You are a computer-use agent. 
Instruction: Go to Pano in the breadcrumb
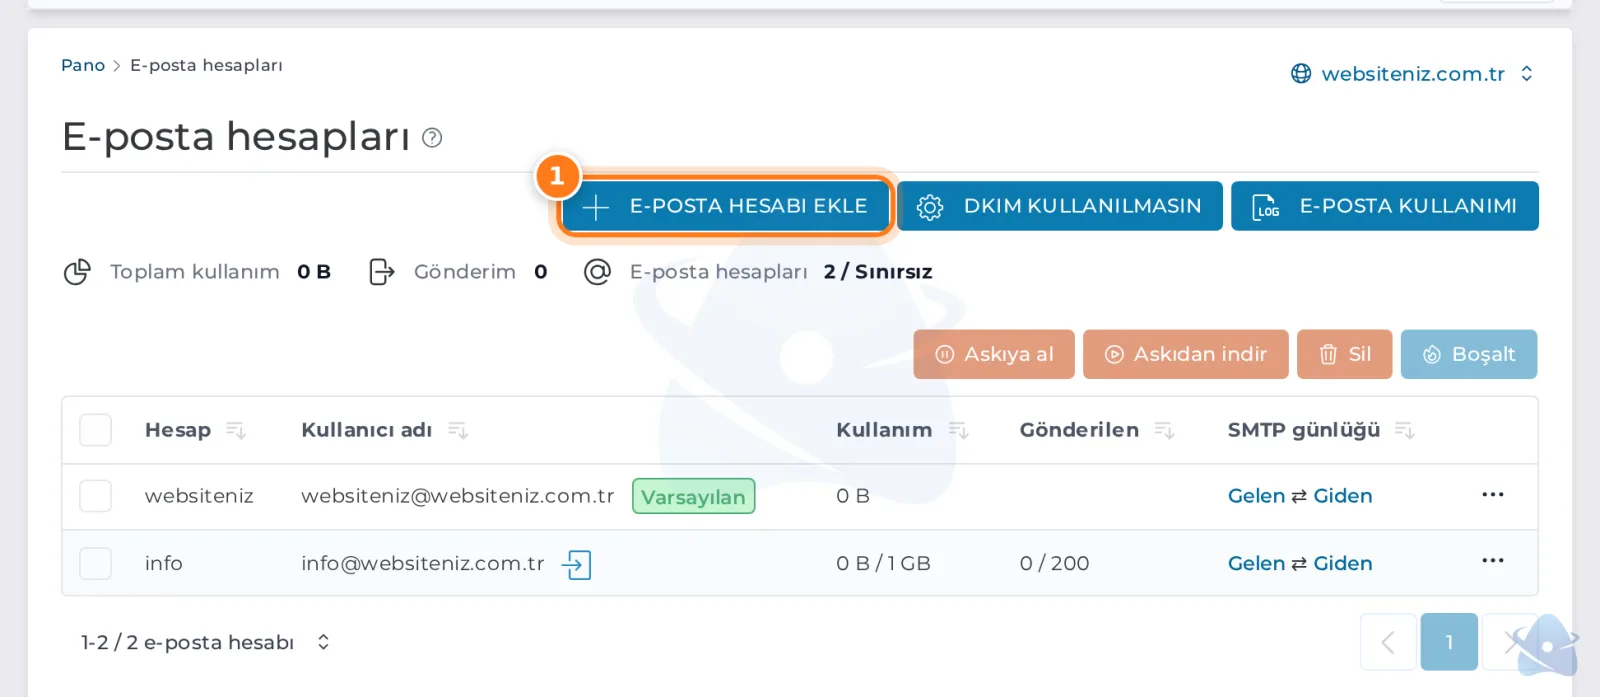(x=83, y=65)
